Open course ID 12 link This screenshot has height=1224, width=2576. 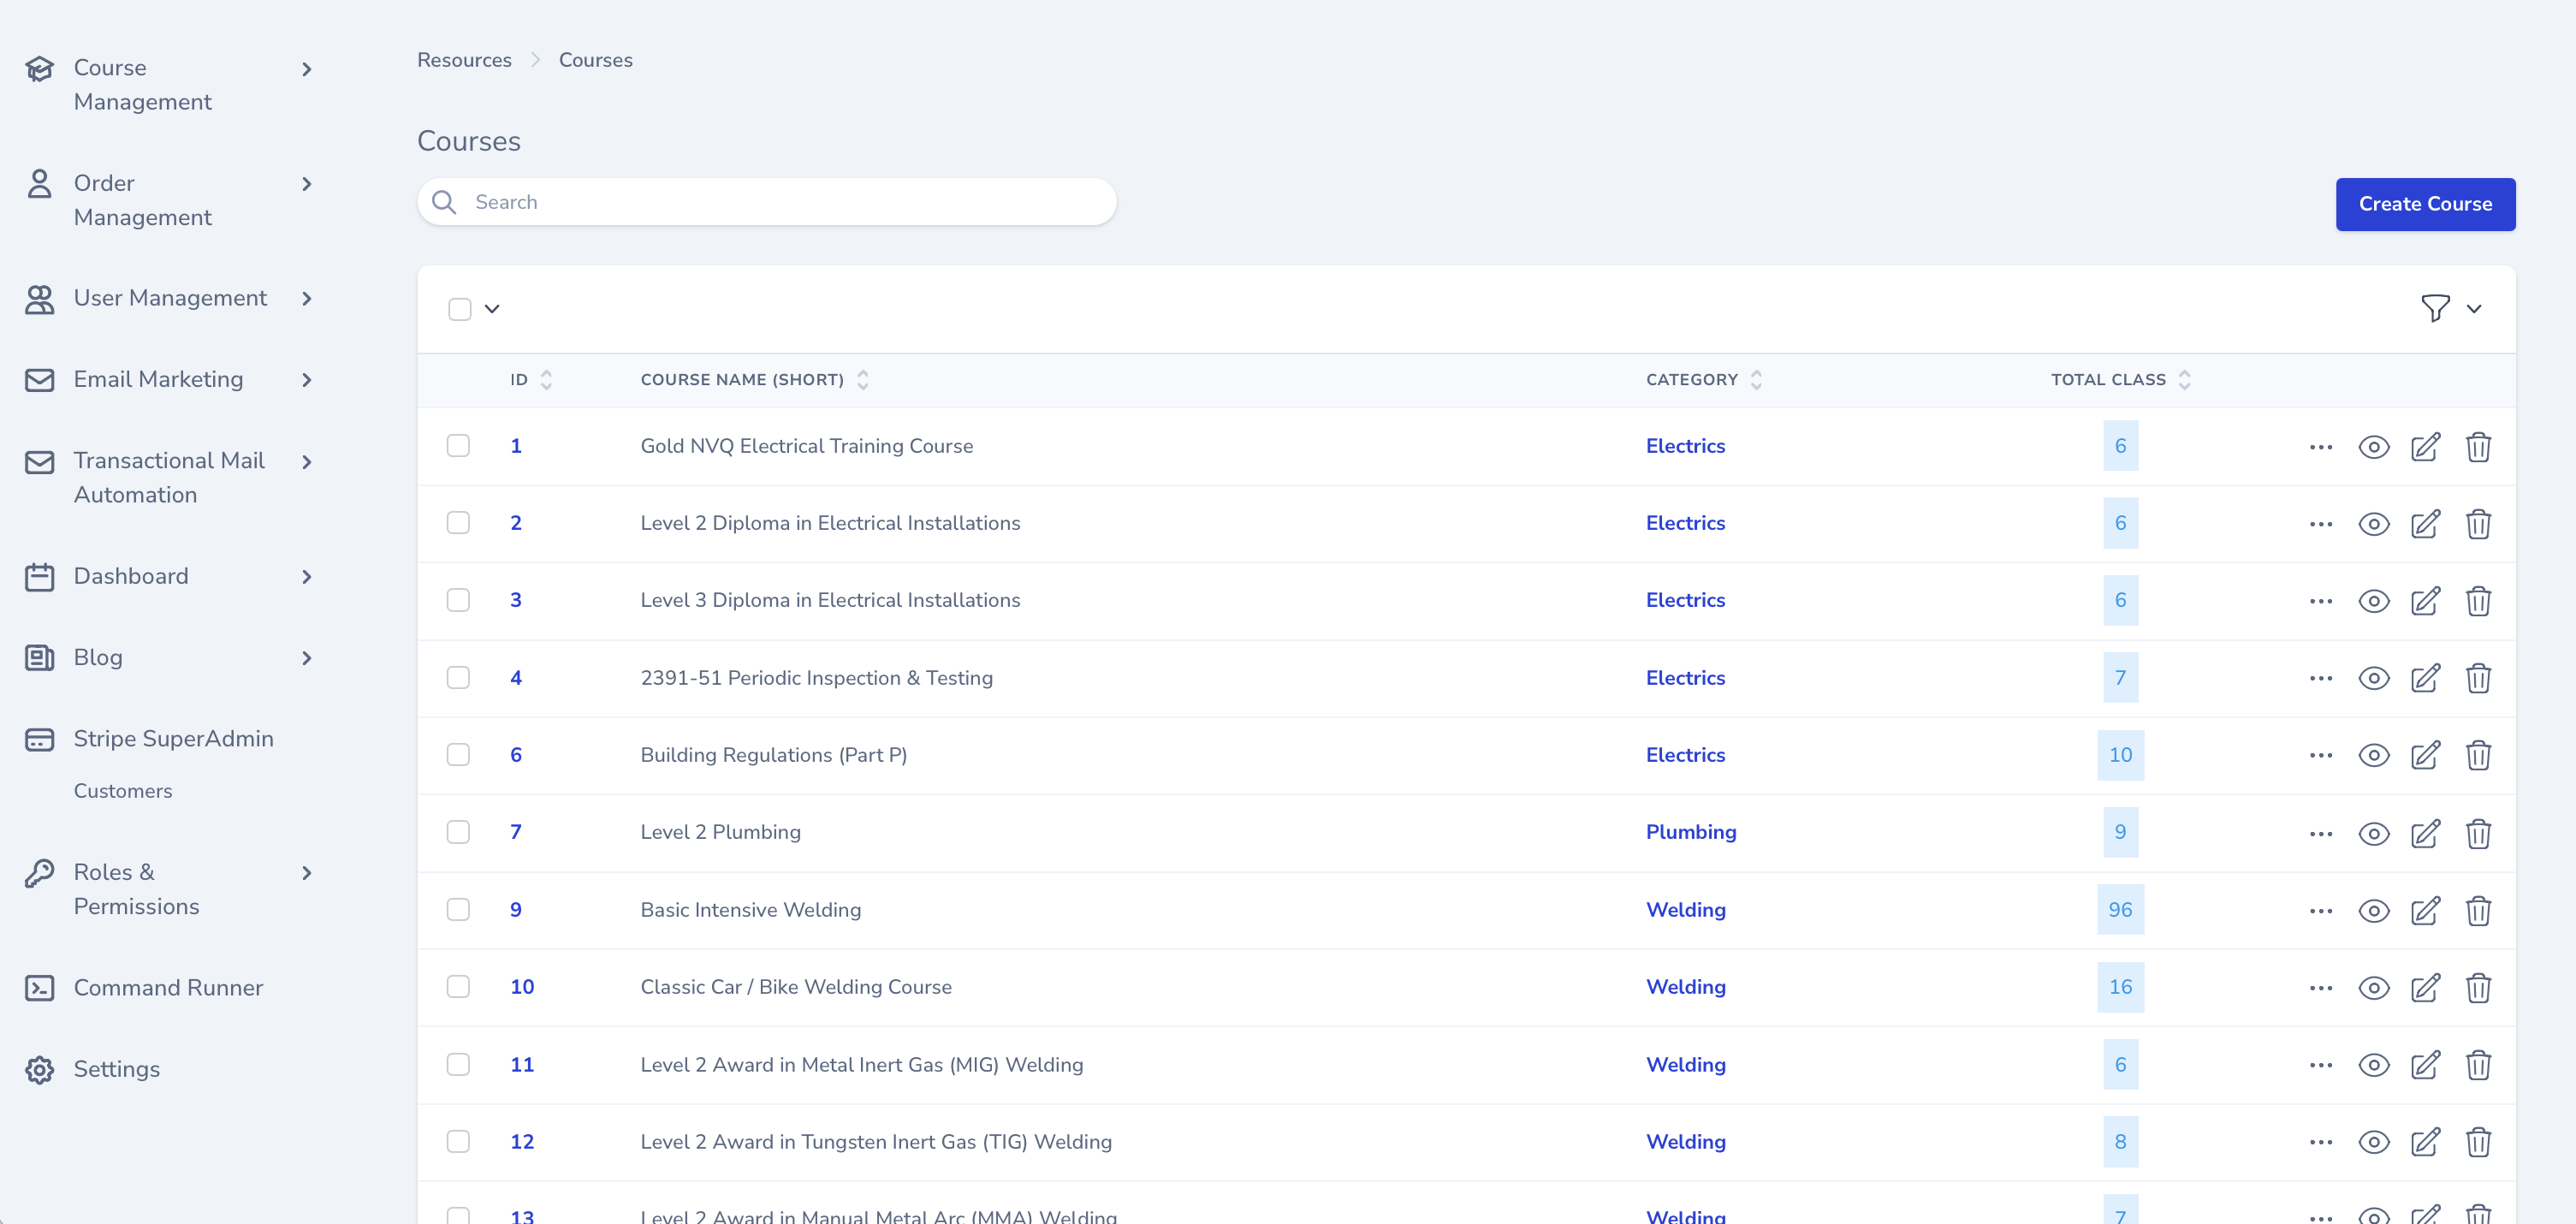tap(522, 1142)
